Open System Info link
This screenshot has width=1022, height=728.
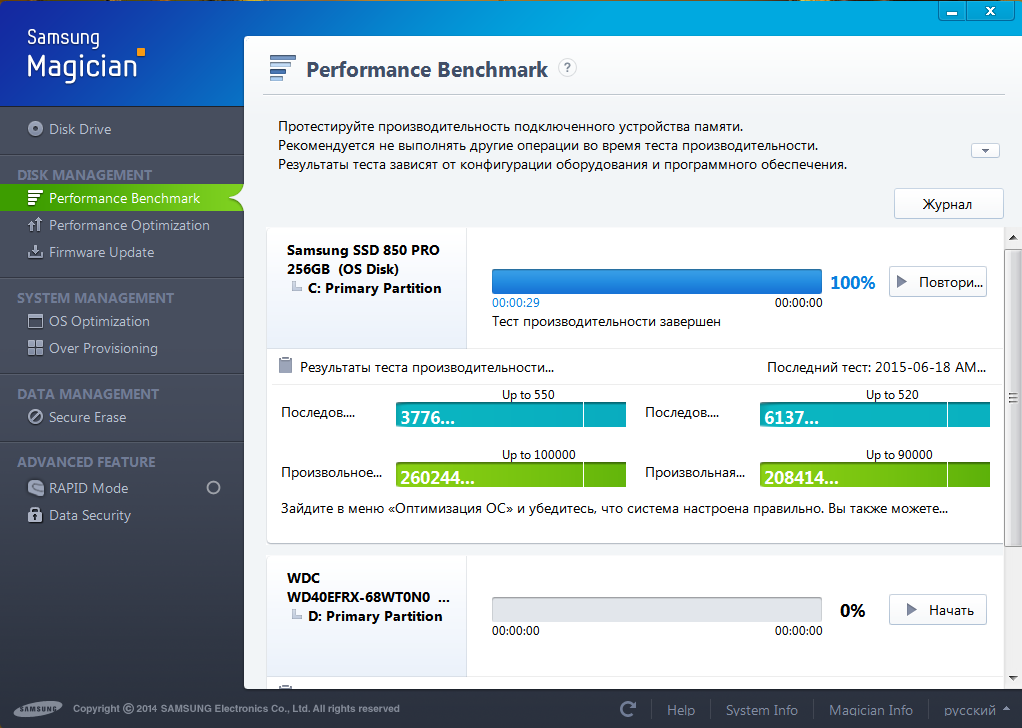[762, 710]
